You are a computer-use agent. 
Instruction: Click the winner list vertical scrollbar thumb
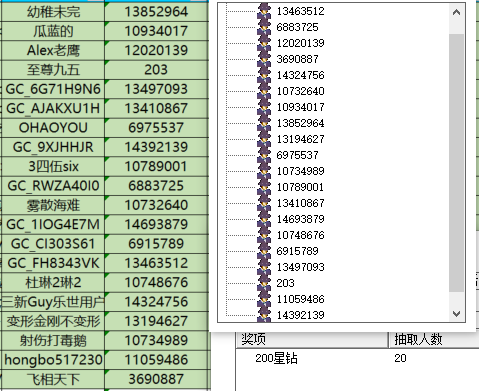pyautogui.click(x=456, y=162)
